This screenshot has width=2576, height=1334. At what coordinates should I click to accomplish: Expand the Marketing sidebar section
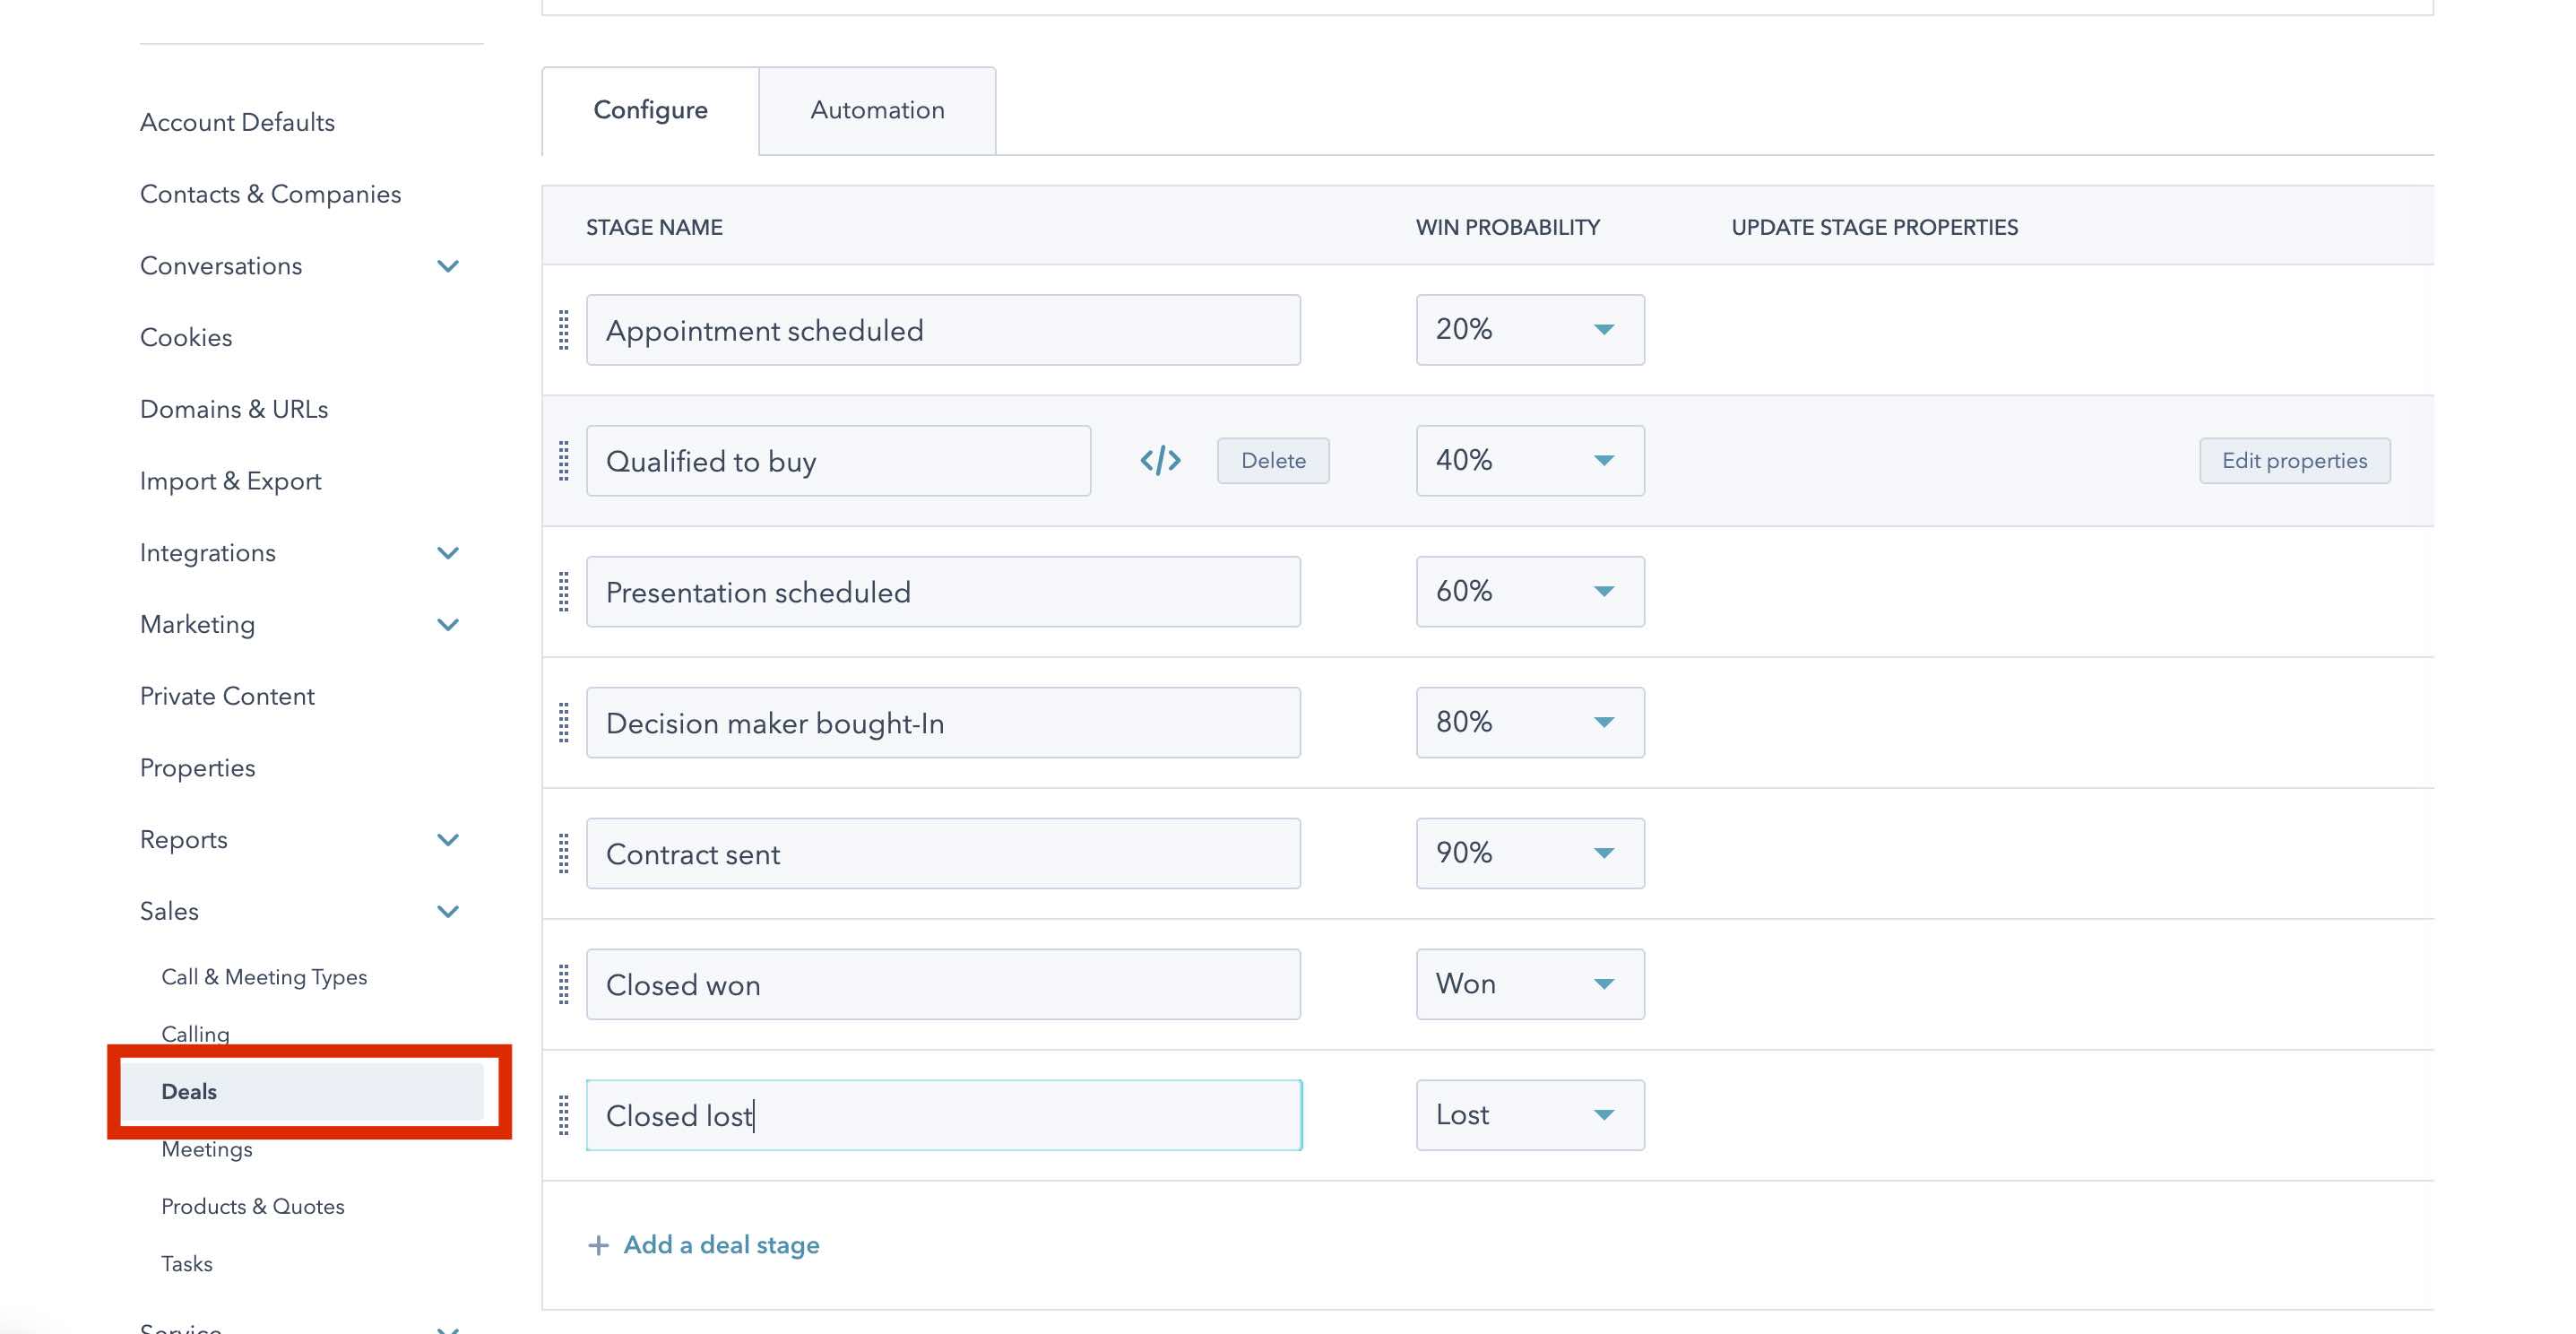(x=449, y=624)
